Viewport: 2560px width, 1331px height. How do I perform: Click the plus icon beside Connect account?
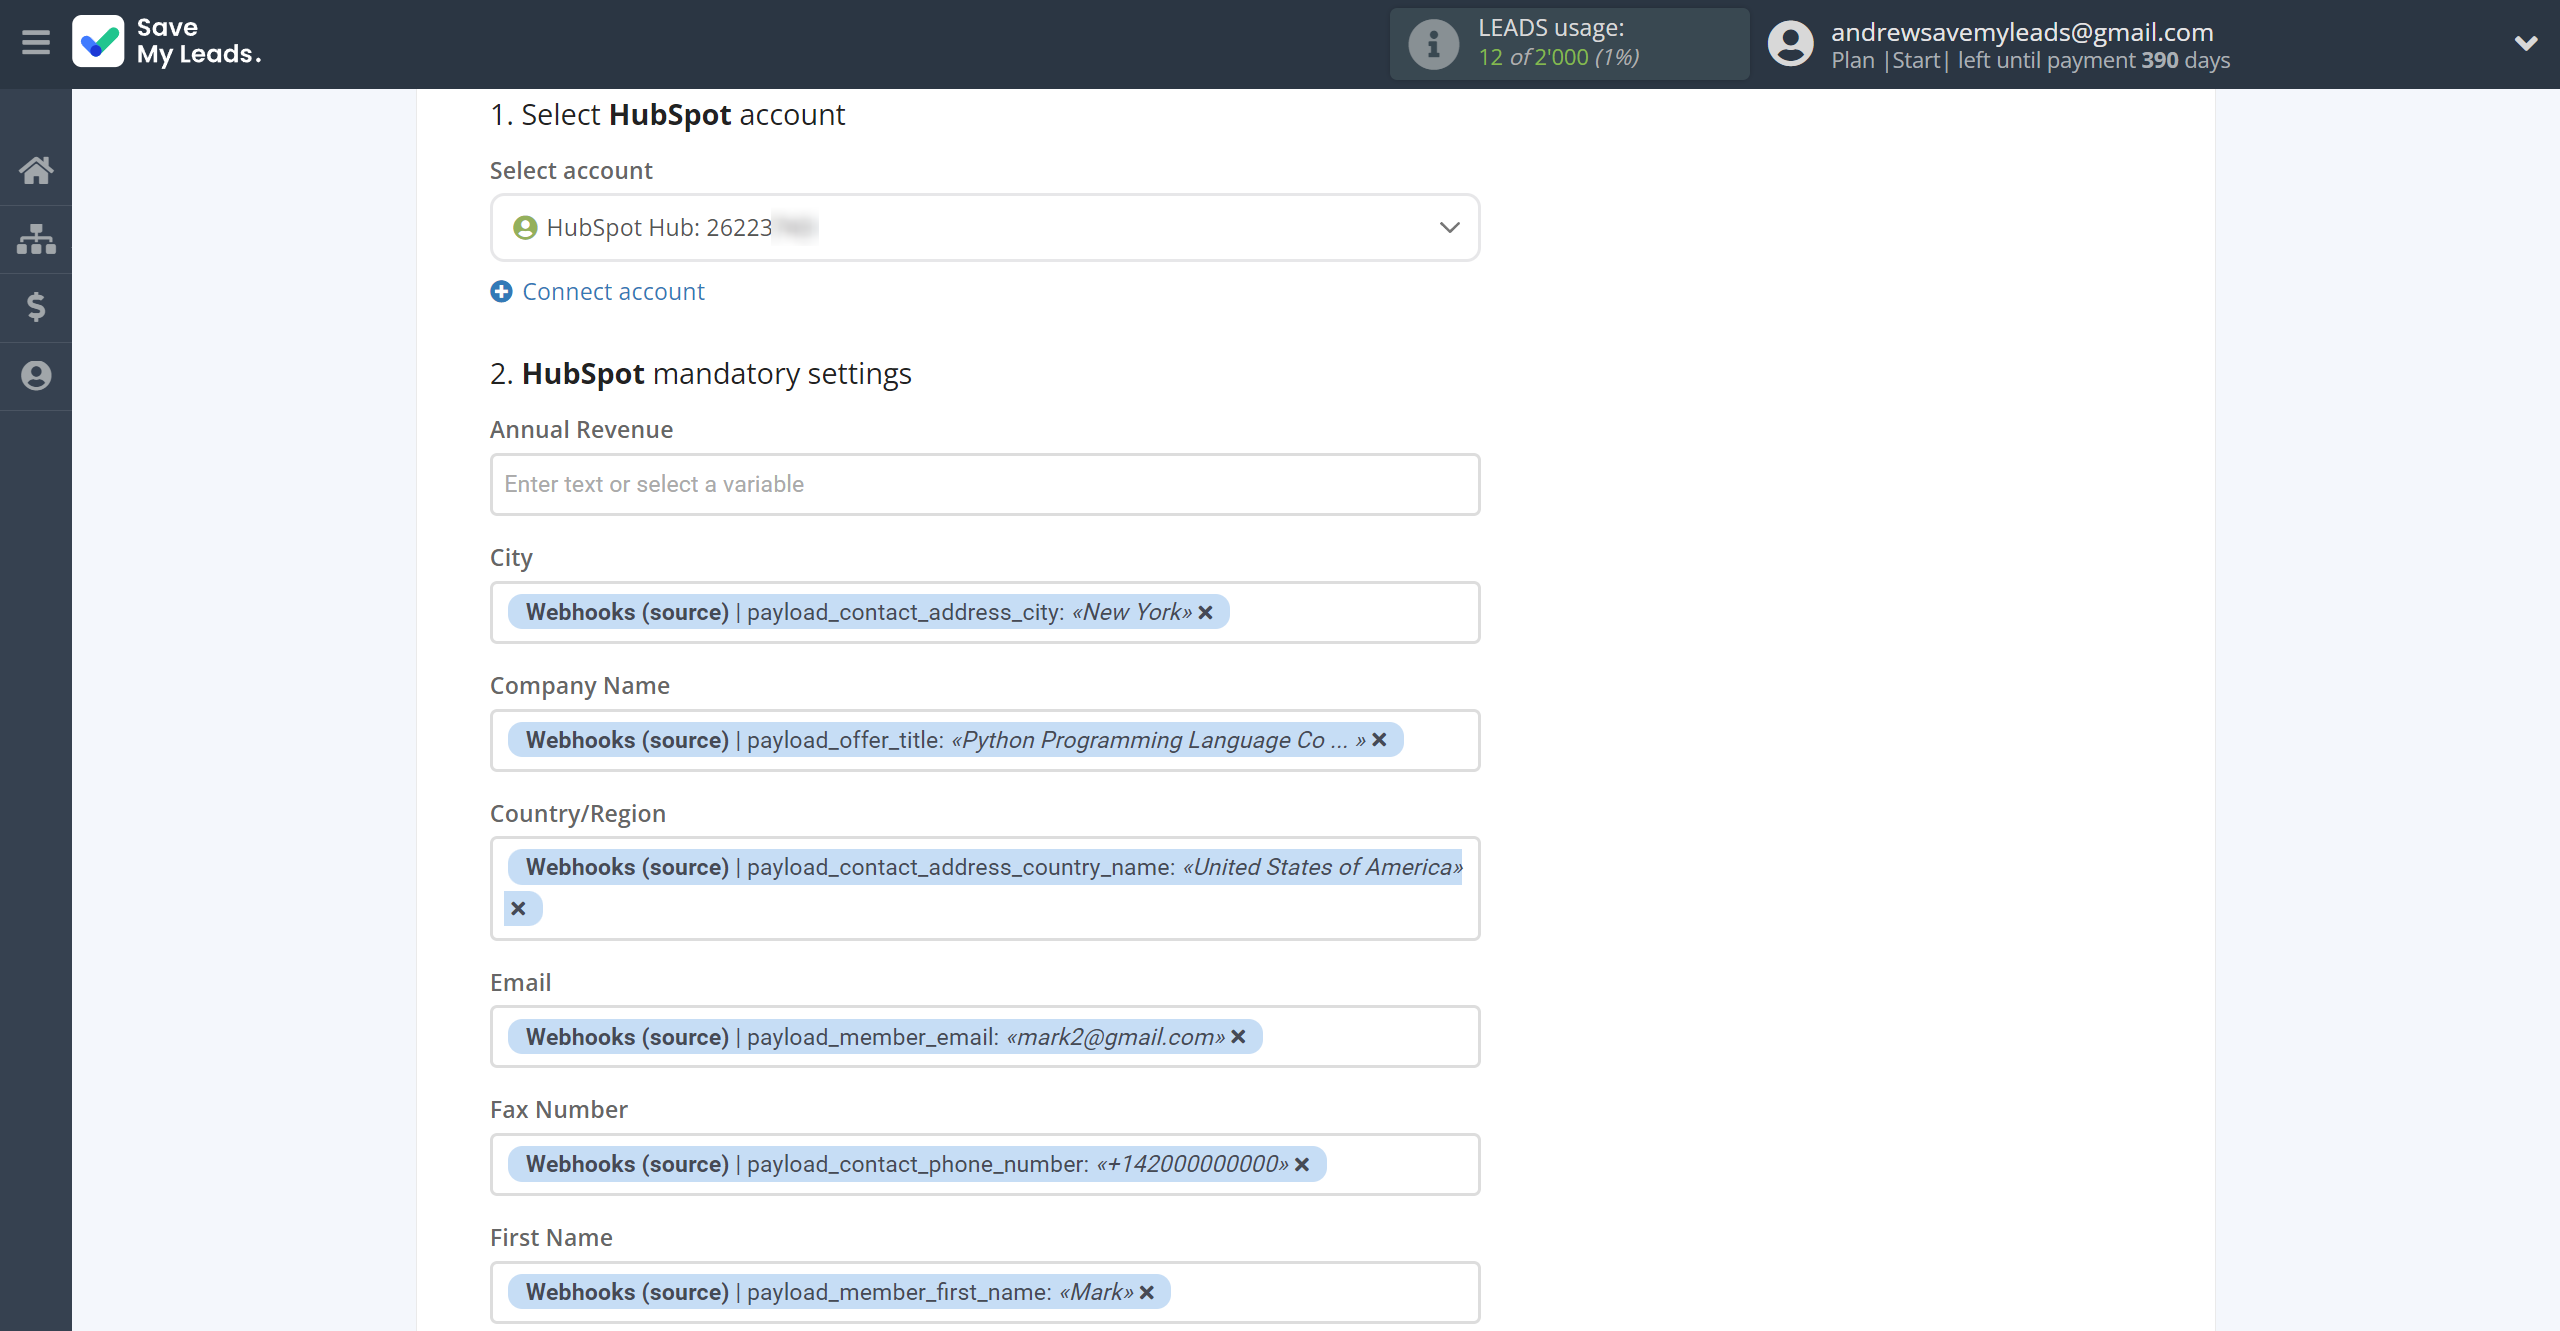501,292
